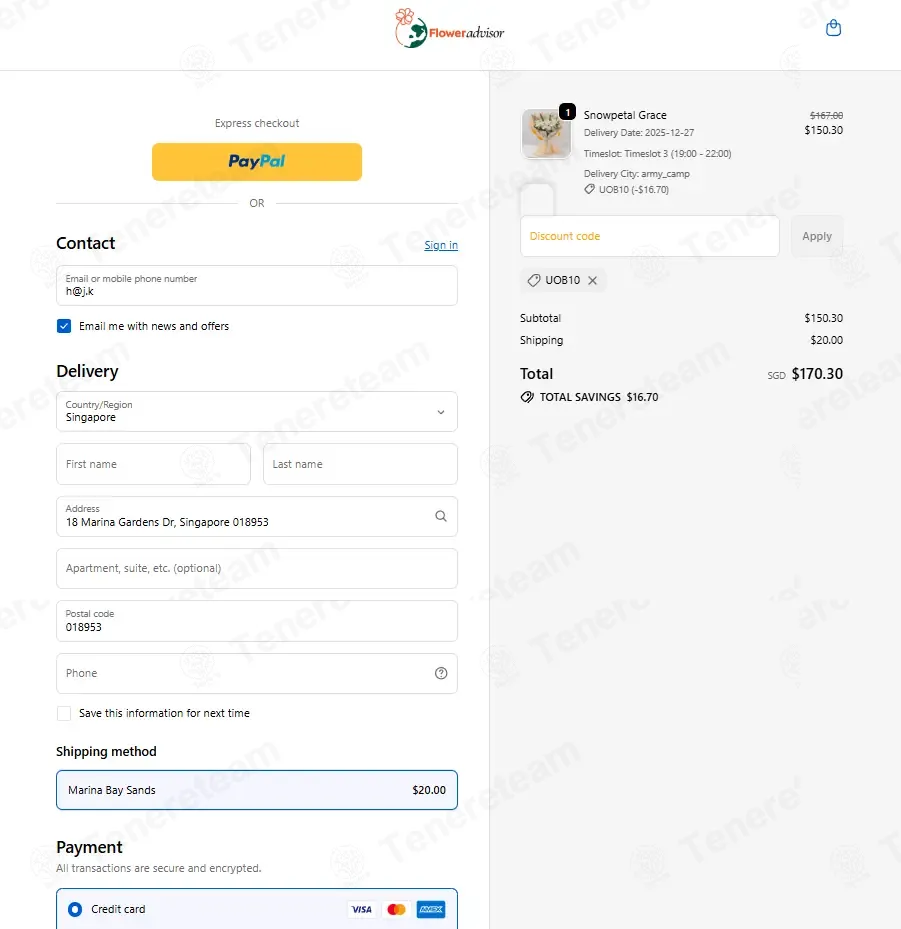
Task: Click the TOTAL SAVINGS $16.70 text
Action: click(x=598, y=397)
